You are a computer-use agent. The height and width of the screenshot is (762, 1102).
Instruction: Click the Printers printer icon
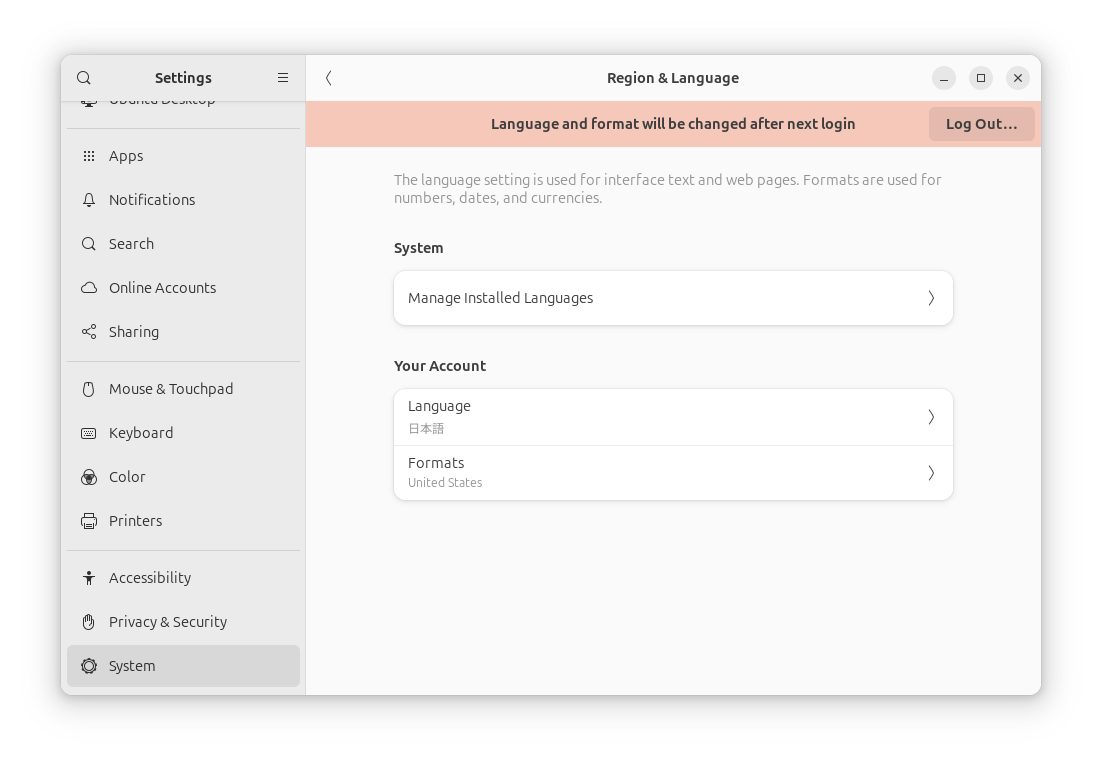(x=89, y=522)
